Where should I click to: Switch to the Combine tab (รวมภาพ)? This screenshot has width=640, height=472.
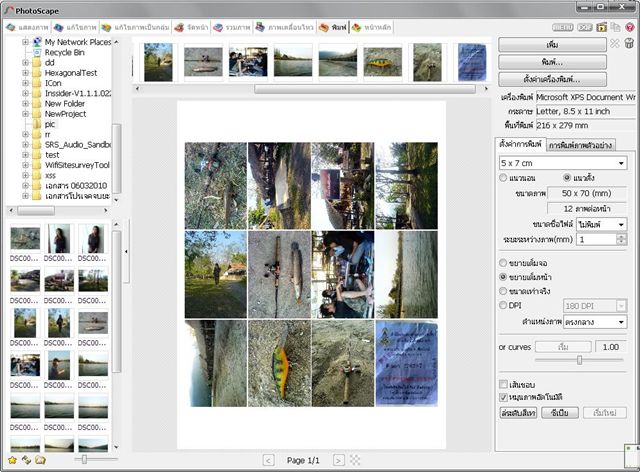pyautogui.click(x=231, y=27)
